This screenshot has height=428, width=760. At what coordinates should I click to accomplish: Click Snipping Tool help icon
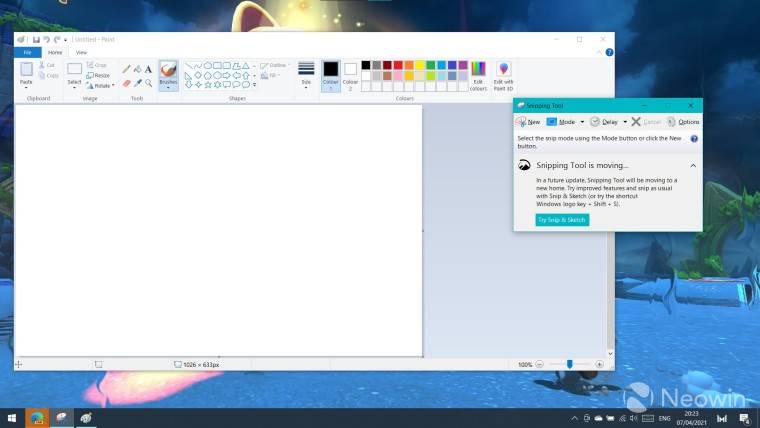tap(694, 139)
